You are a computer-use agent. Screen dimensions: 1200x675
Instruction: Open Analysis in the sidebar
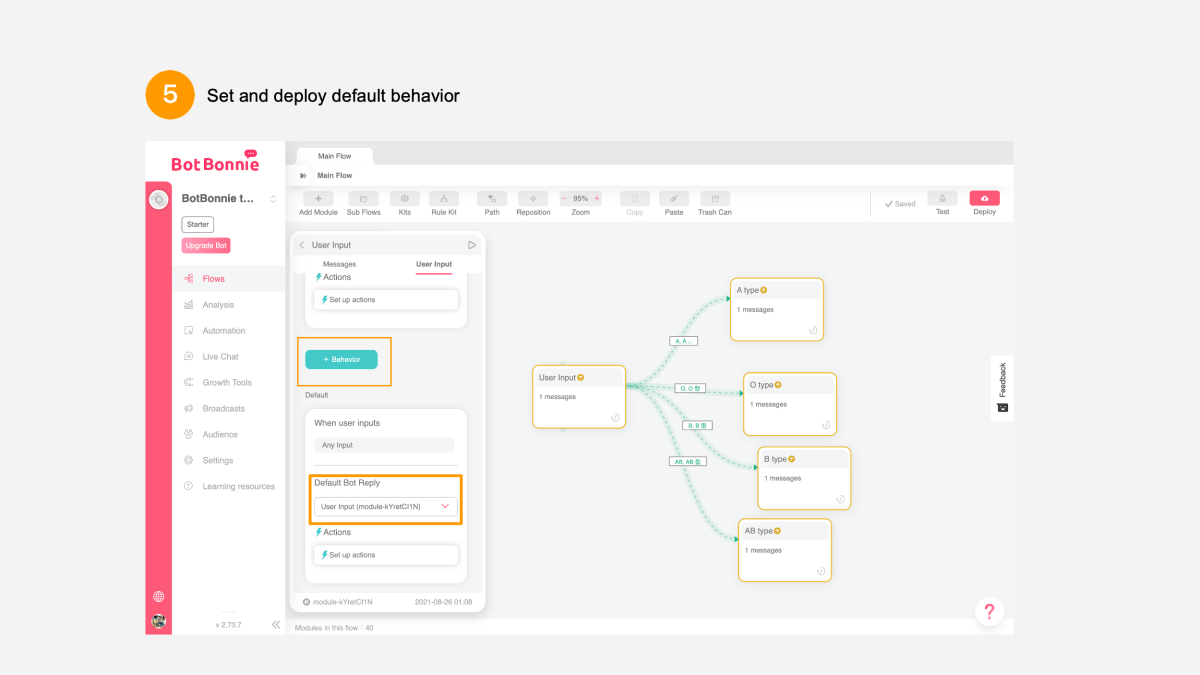(x=218, y=305)
